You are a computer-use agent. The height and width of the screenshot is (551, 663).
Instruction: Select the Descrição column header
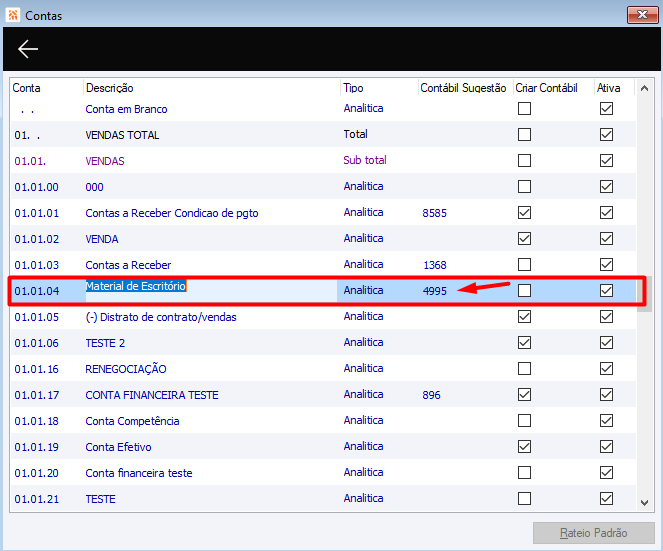click(x=110, y=88)
